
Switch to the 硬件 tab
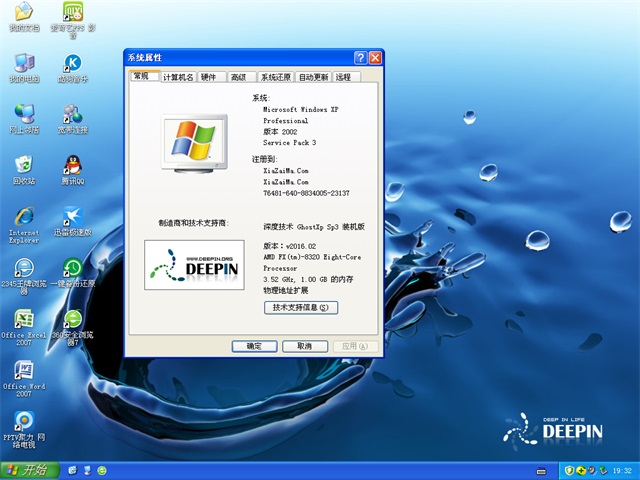209,77
